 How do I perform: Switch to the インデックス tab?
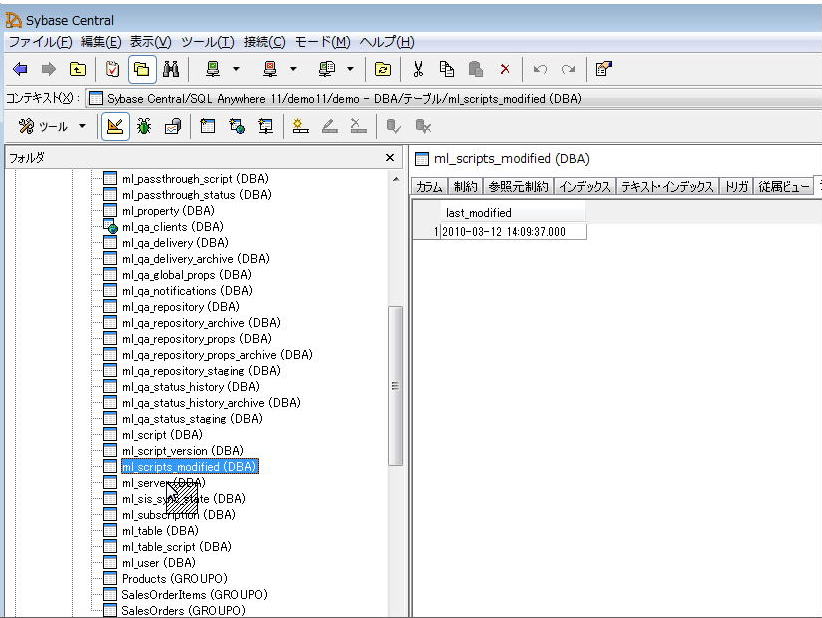[x=585, y=187]
